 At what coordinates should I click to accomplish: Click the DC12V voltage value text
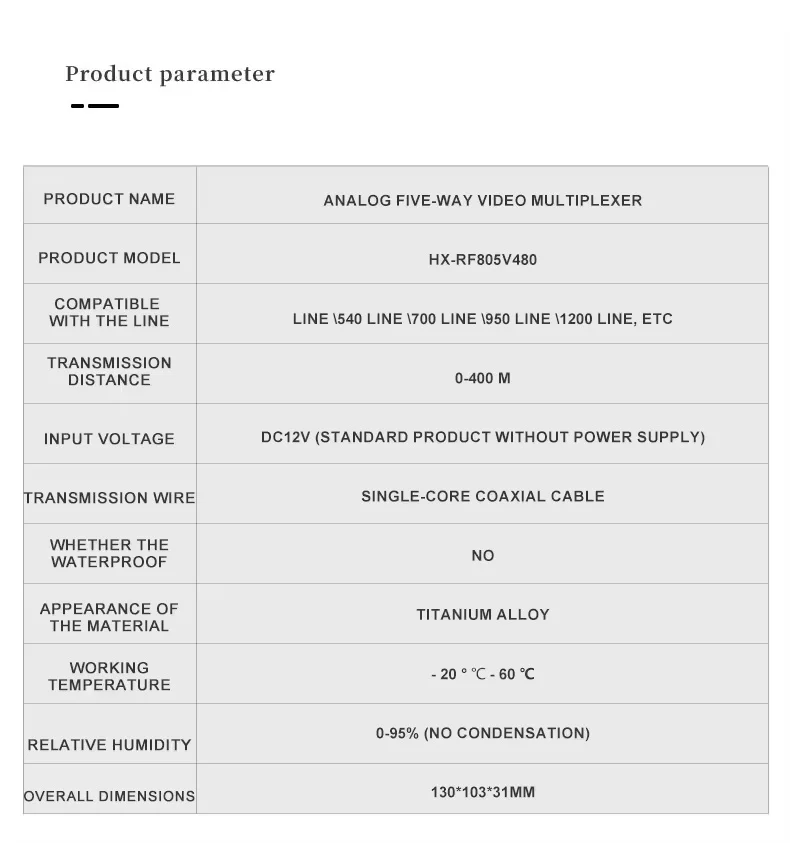[x=482, y=437]
